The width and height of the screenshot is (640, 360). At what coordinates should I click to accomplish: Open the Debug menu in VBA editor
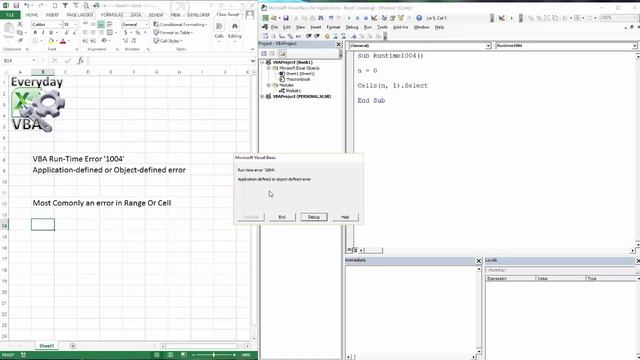352,27
